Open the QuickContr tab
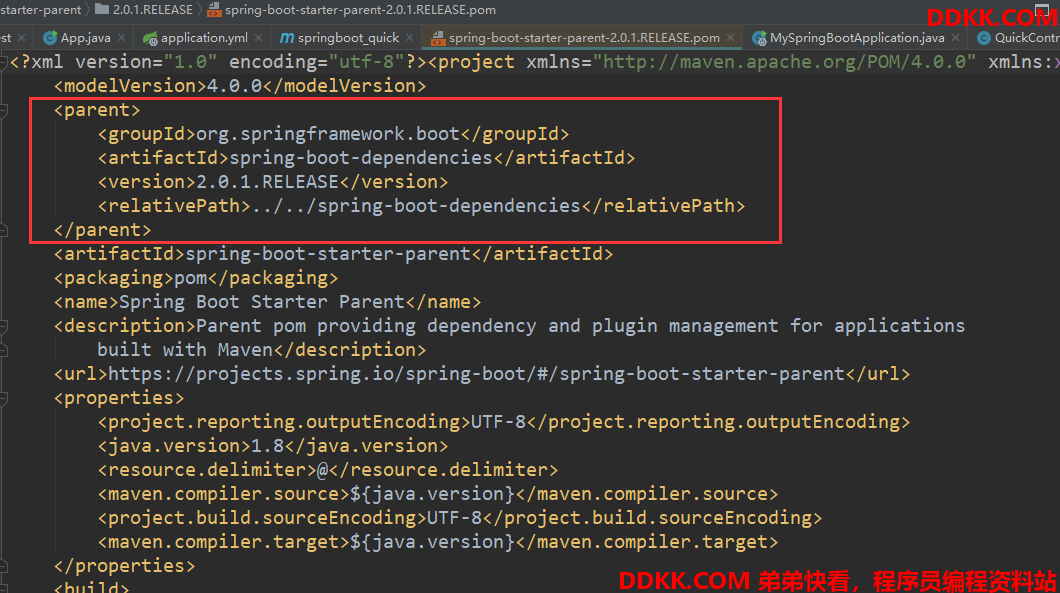The image size is (1060, 593). (x=1027, y=38)
